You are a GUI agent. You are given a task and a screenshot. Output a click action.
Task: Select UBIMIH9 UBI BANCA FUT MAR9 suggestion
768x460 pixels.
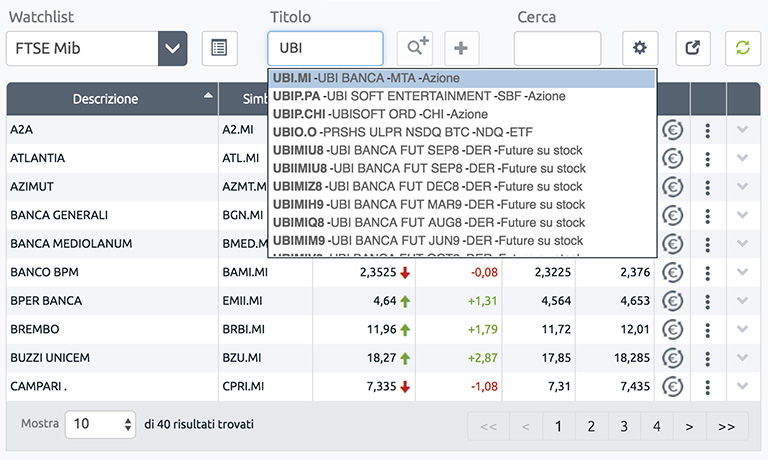(x=461, y=205)
